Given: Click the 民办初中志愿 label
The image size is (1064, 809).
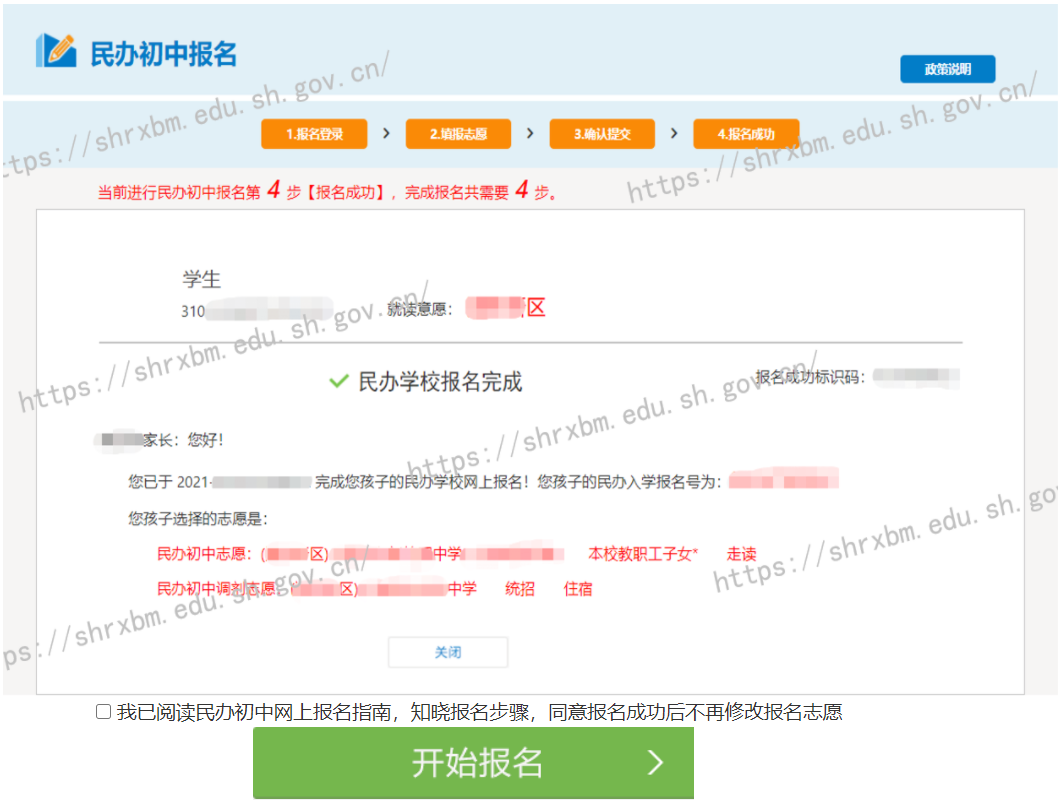Looking at the screenshot, I should [x=204, y=554].
